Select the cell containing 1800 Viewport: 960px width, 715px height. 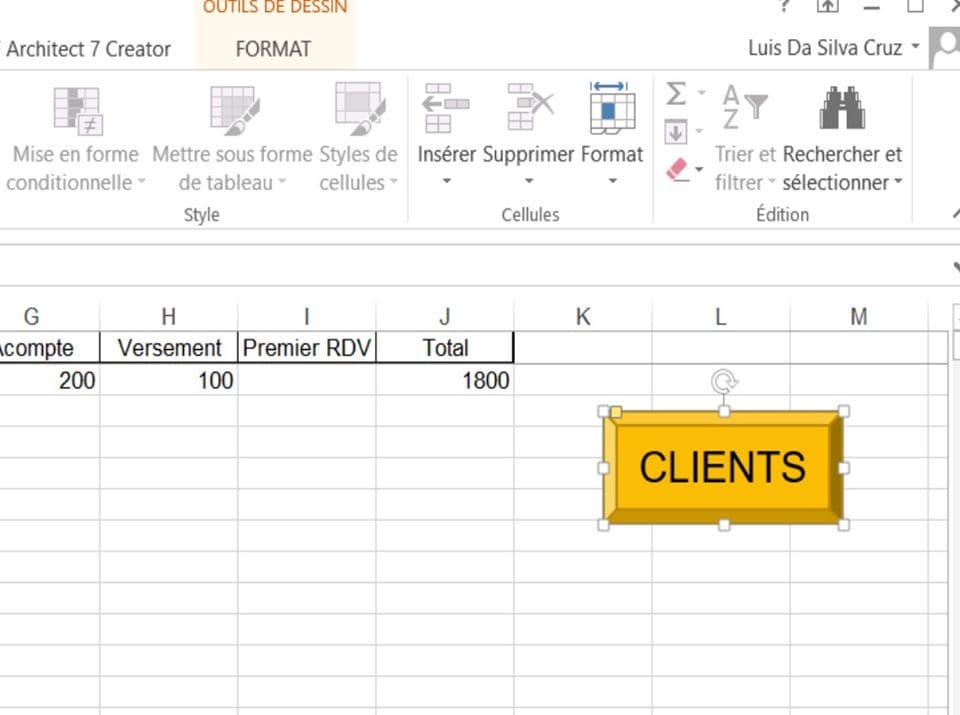pyautogui.click(x=445, y=380)
